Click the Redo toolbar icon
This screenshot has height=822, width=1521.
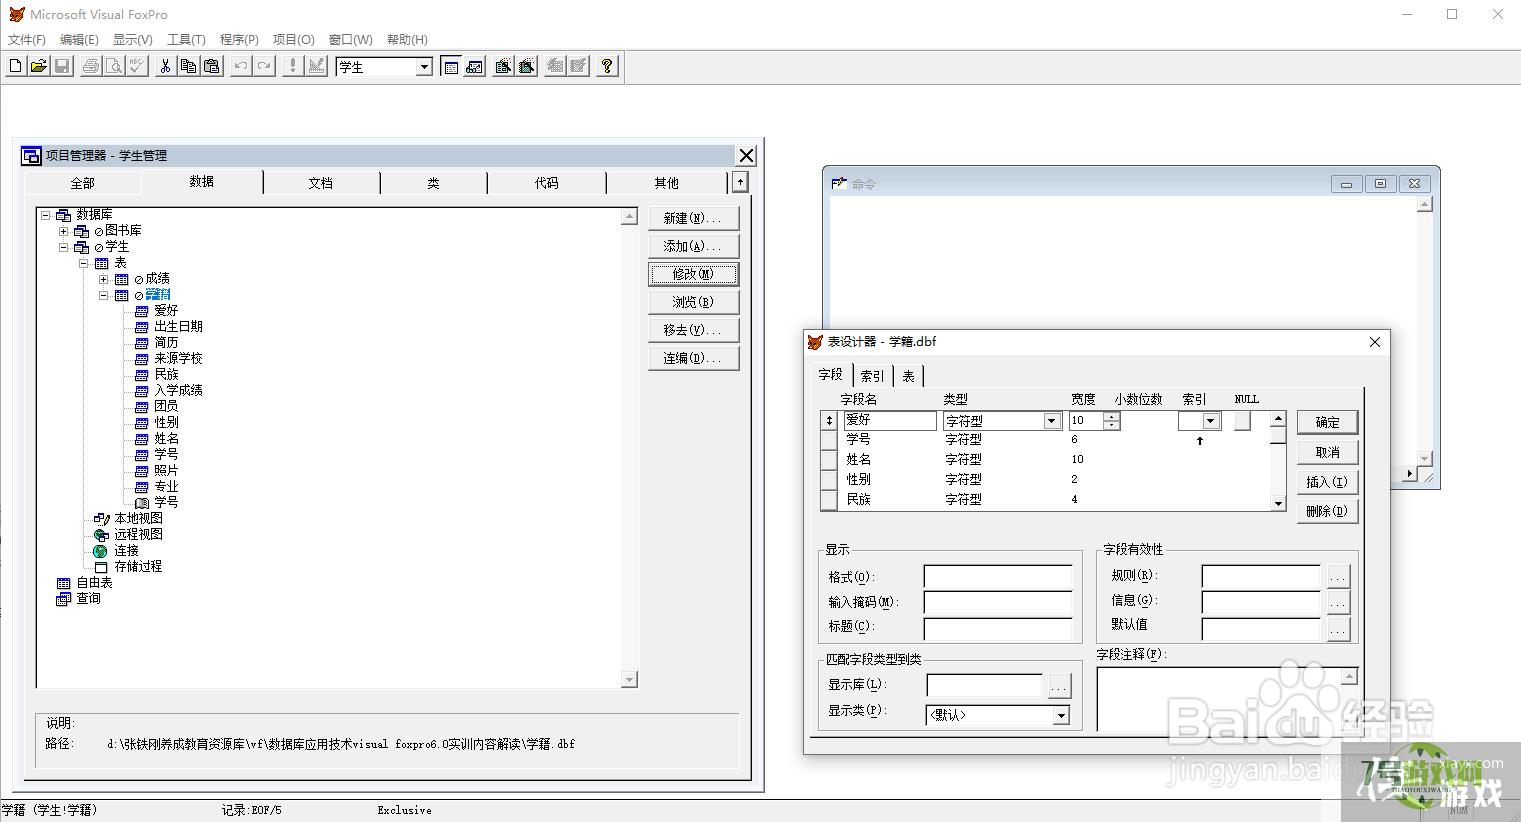coord(264,66)
